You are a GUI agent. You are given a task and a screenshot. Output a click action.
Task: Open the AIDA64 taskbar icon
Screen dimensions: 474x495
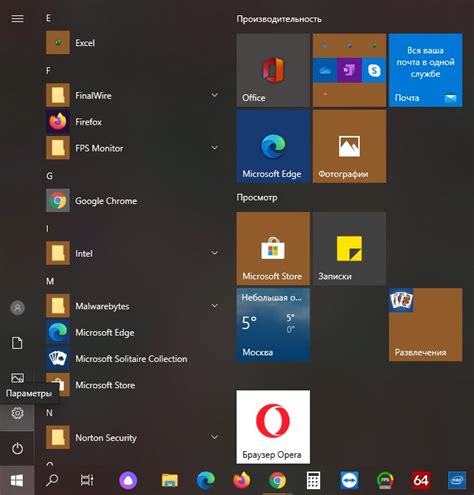tap(421, 480)
